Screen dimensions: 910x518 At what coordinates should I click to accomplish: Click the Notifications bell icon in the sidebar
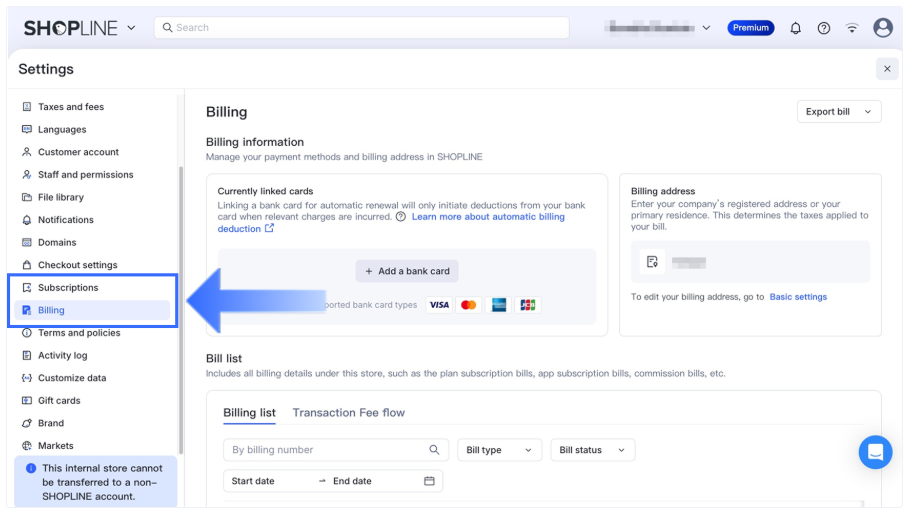27,220
